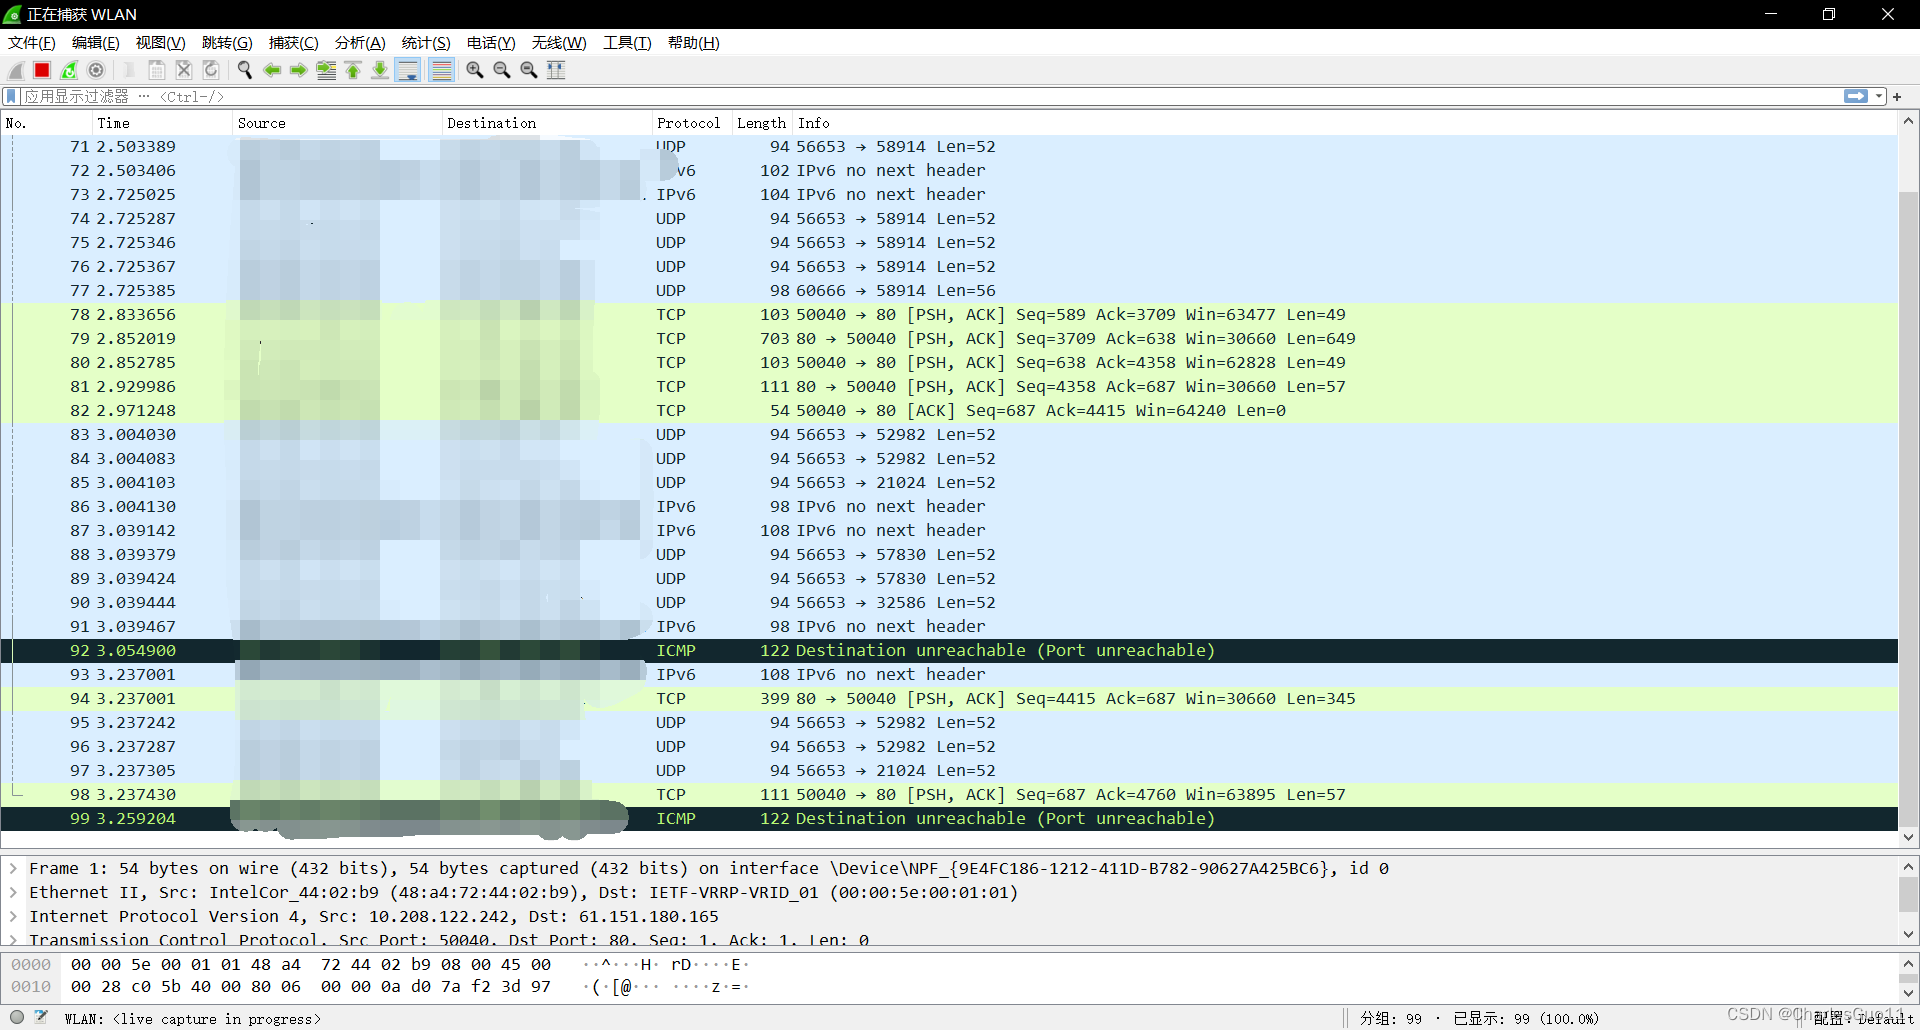Select packet 82 TCP [ACK] Seq=687 row
Image resolution: width=1920 pixels, height=1030 pixels.
click(949, 410)
